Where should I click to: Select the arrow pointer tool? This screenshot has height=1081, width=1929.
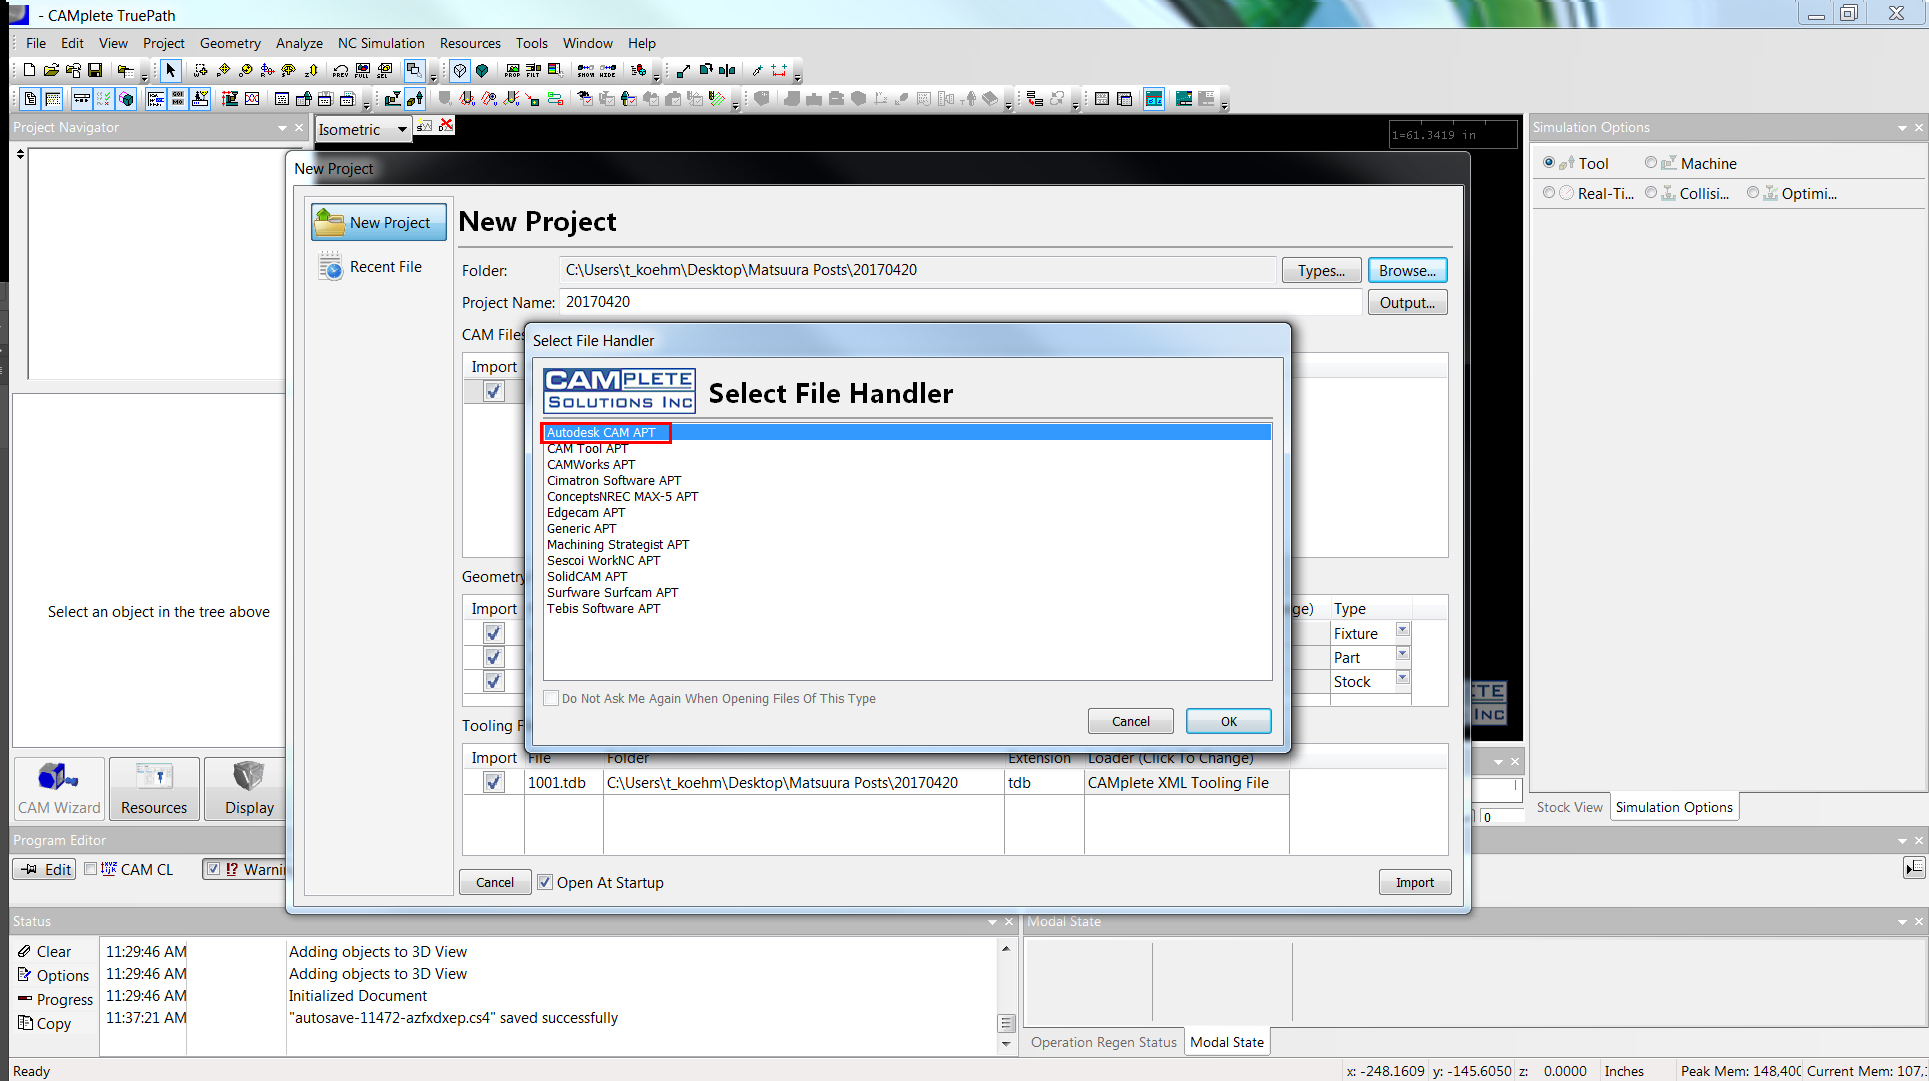171,70
